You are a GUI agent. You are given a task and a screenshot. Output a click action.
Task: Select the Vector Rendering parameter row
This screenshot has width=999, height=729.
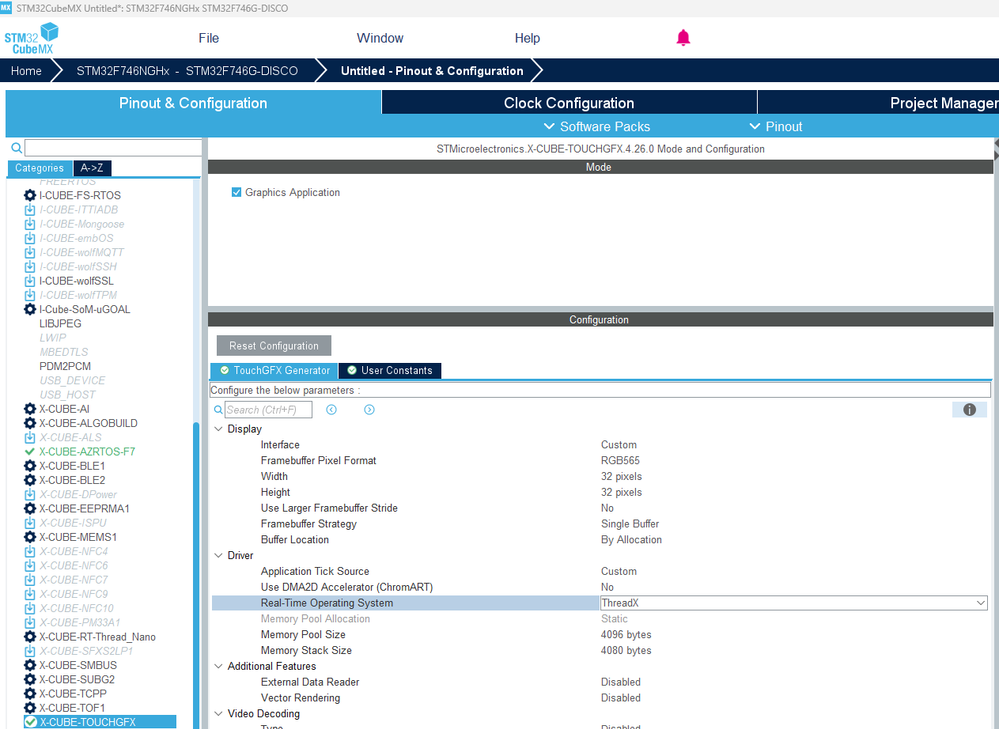[x=600, y=698]
